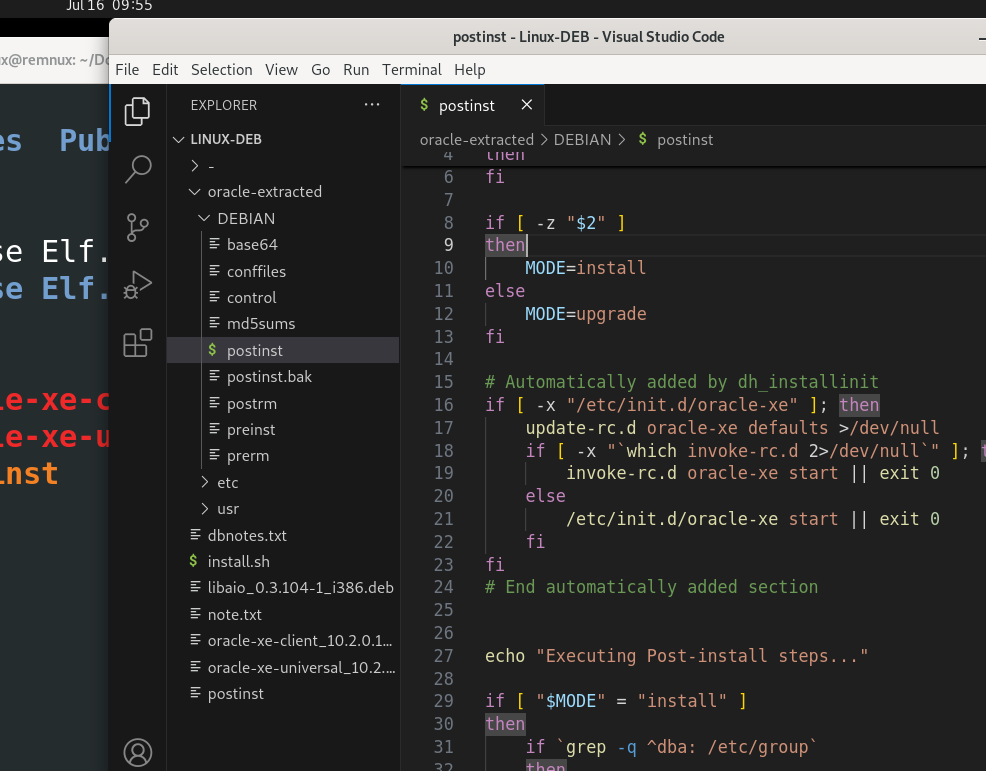The image size is (986, 771).
Task: Click the MODE=install code line
Action: pyautogui.click(x=585, y=268)
